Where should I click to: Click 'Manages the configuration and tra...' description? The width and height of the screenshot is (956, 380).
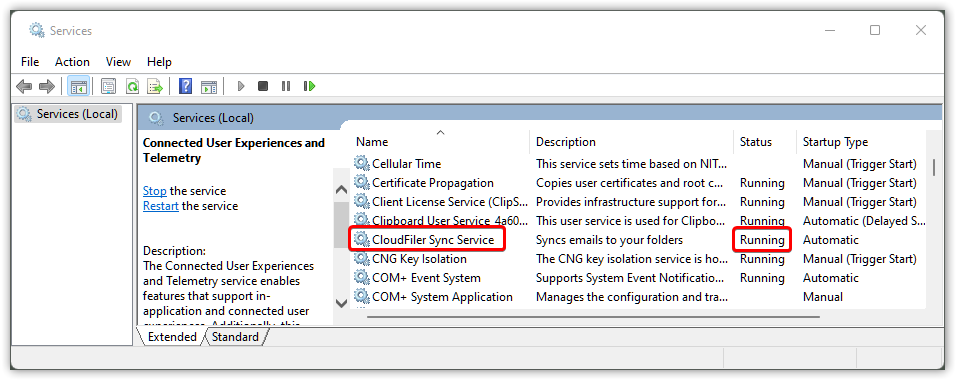(631, 296)
